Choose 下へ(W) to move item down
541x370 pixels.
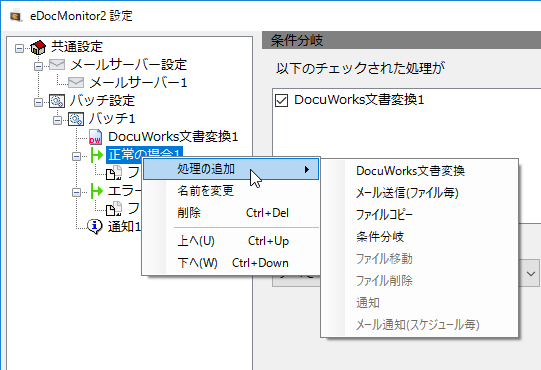[231, 263]
